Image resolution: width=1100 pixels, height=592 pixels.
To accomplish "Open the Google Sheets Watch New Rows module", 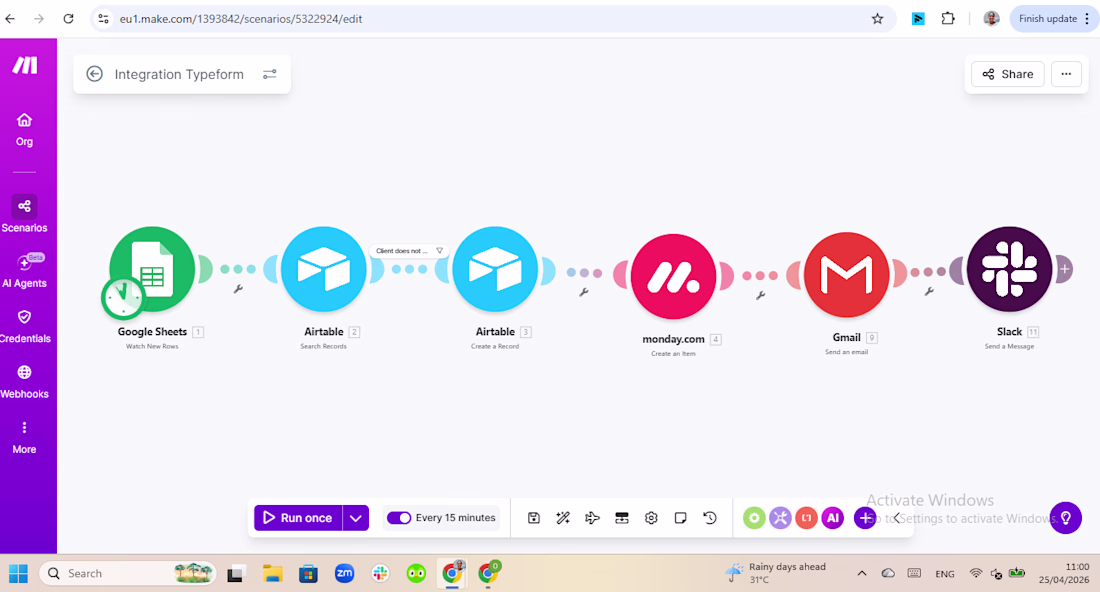I will 152,269.
